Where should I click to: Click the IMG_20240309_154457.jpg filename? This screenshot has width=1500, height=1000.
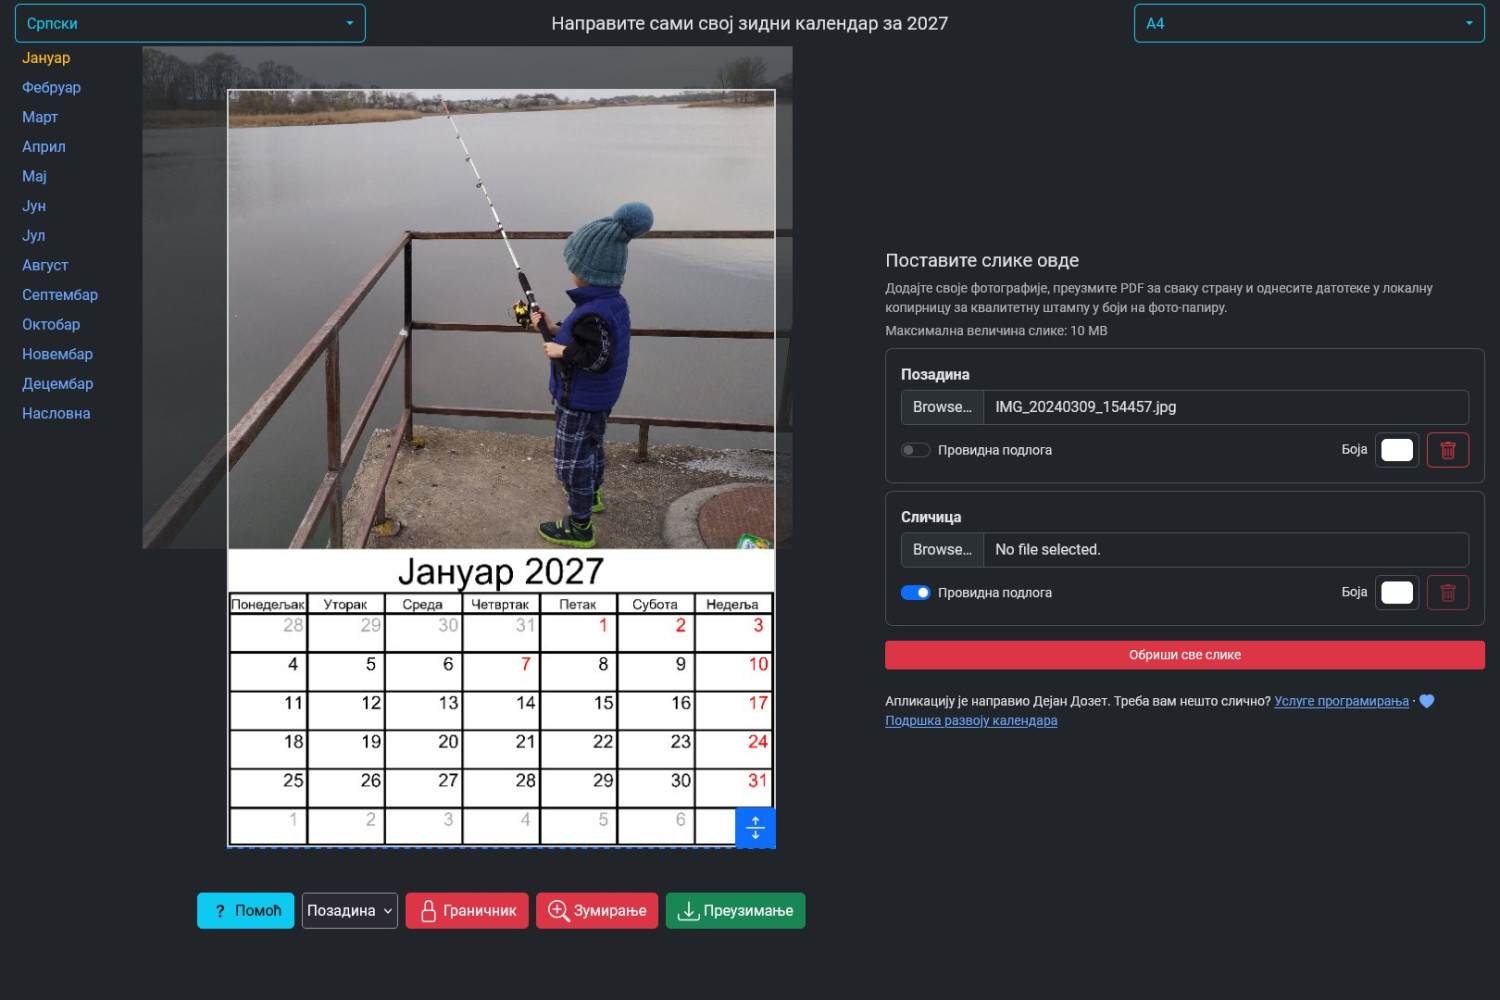click(x=1086, y=407)
